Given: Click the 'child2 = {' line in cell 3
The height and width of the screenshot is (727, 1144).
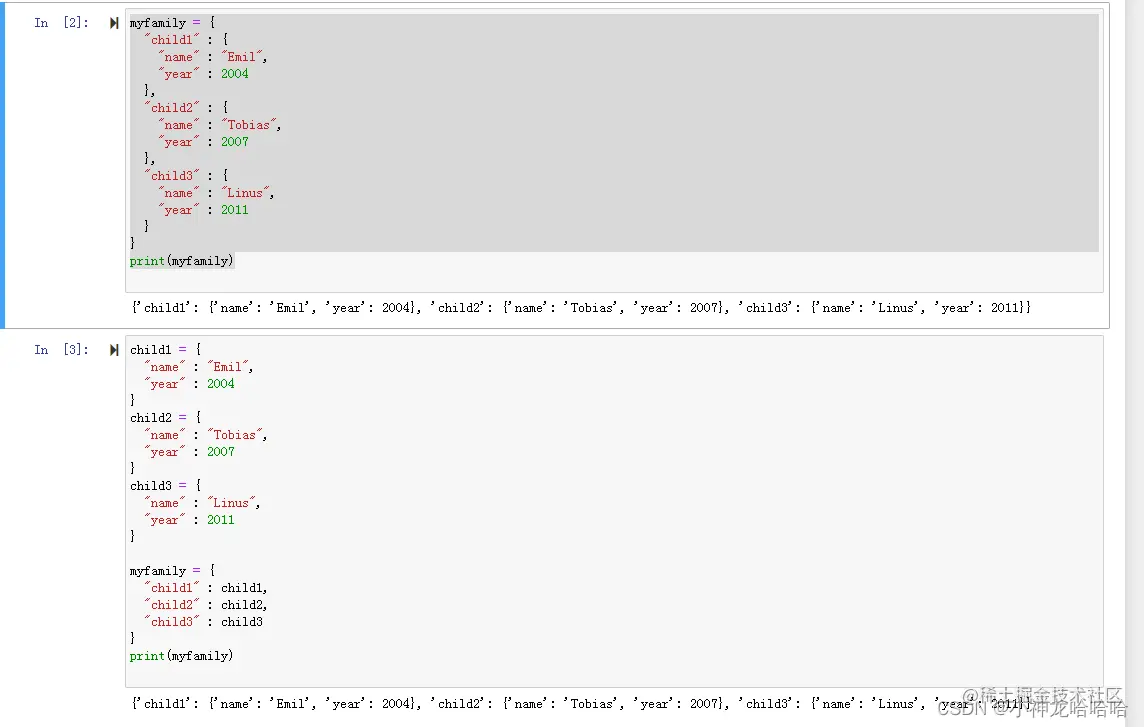Looking at the screenshot, I should point(166,418).
